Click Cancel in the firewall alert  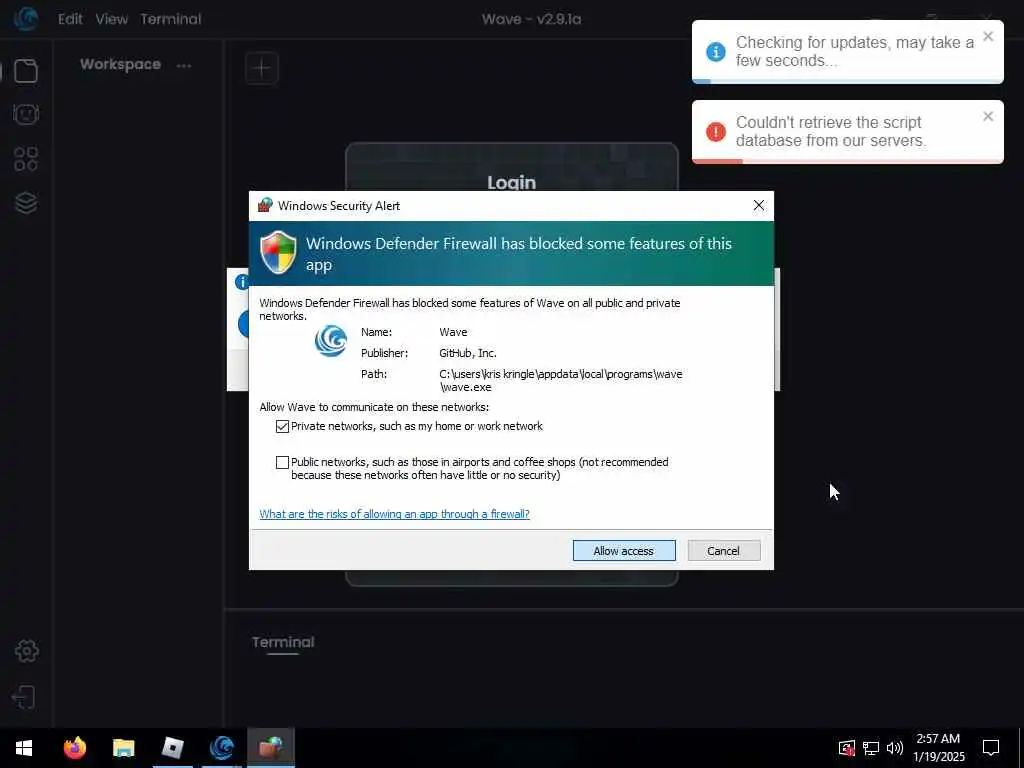tap(724, 551)
